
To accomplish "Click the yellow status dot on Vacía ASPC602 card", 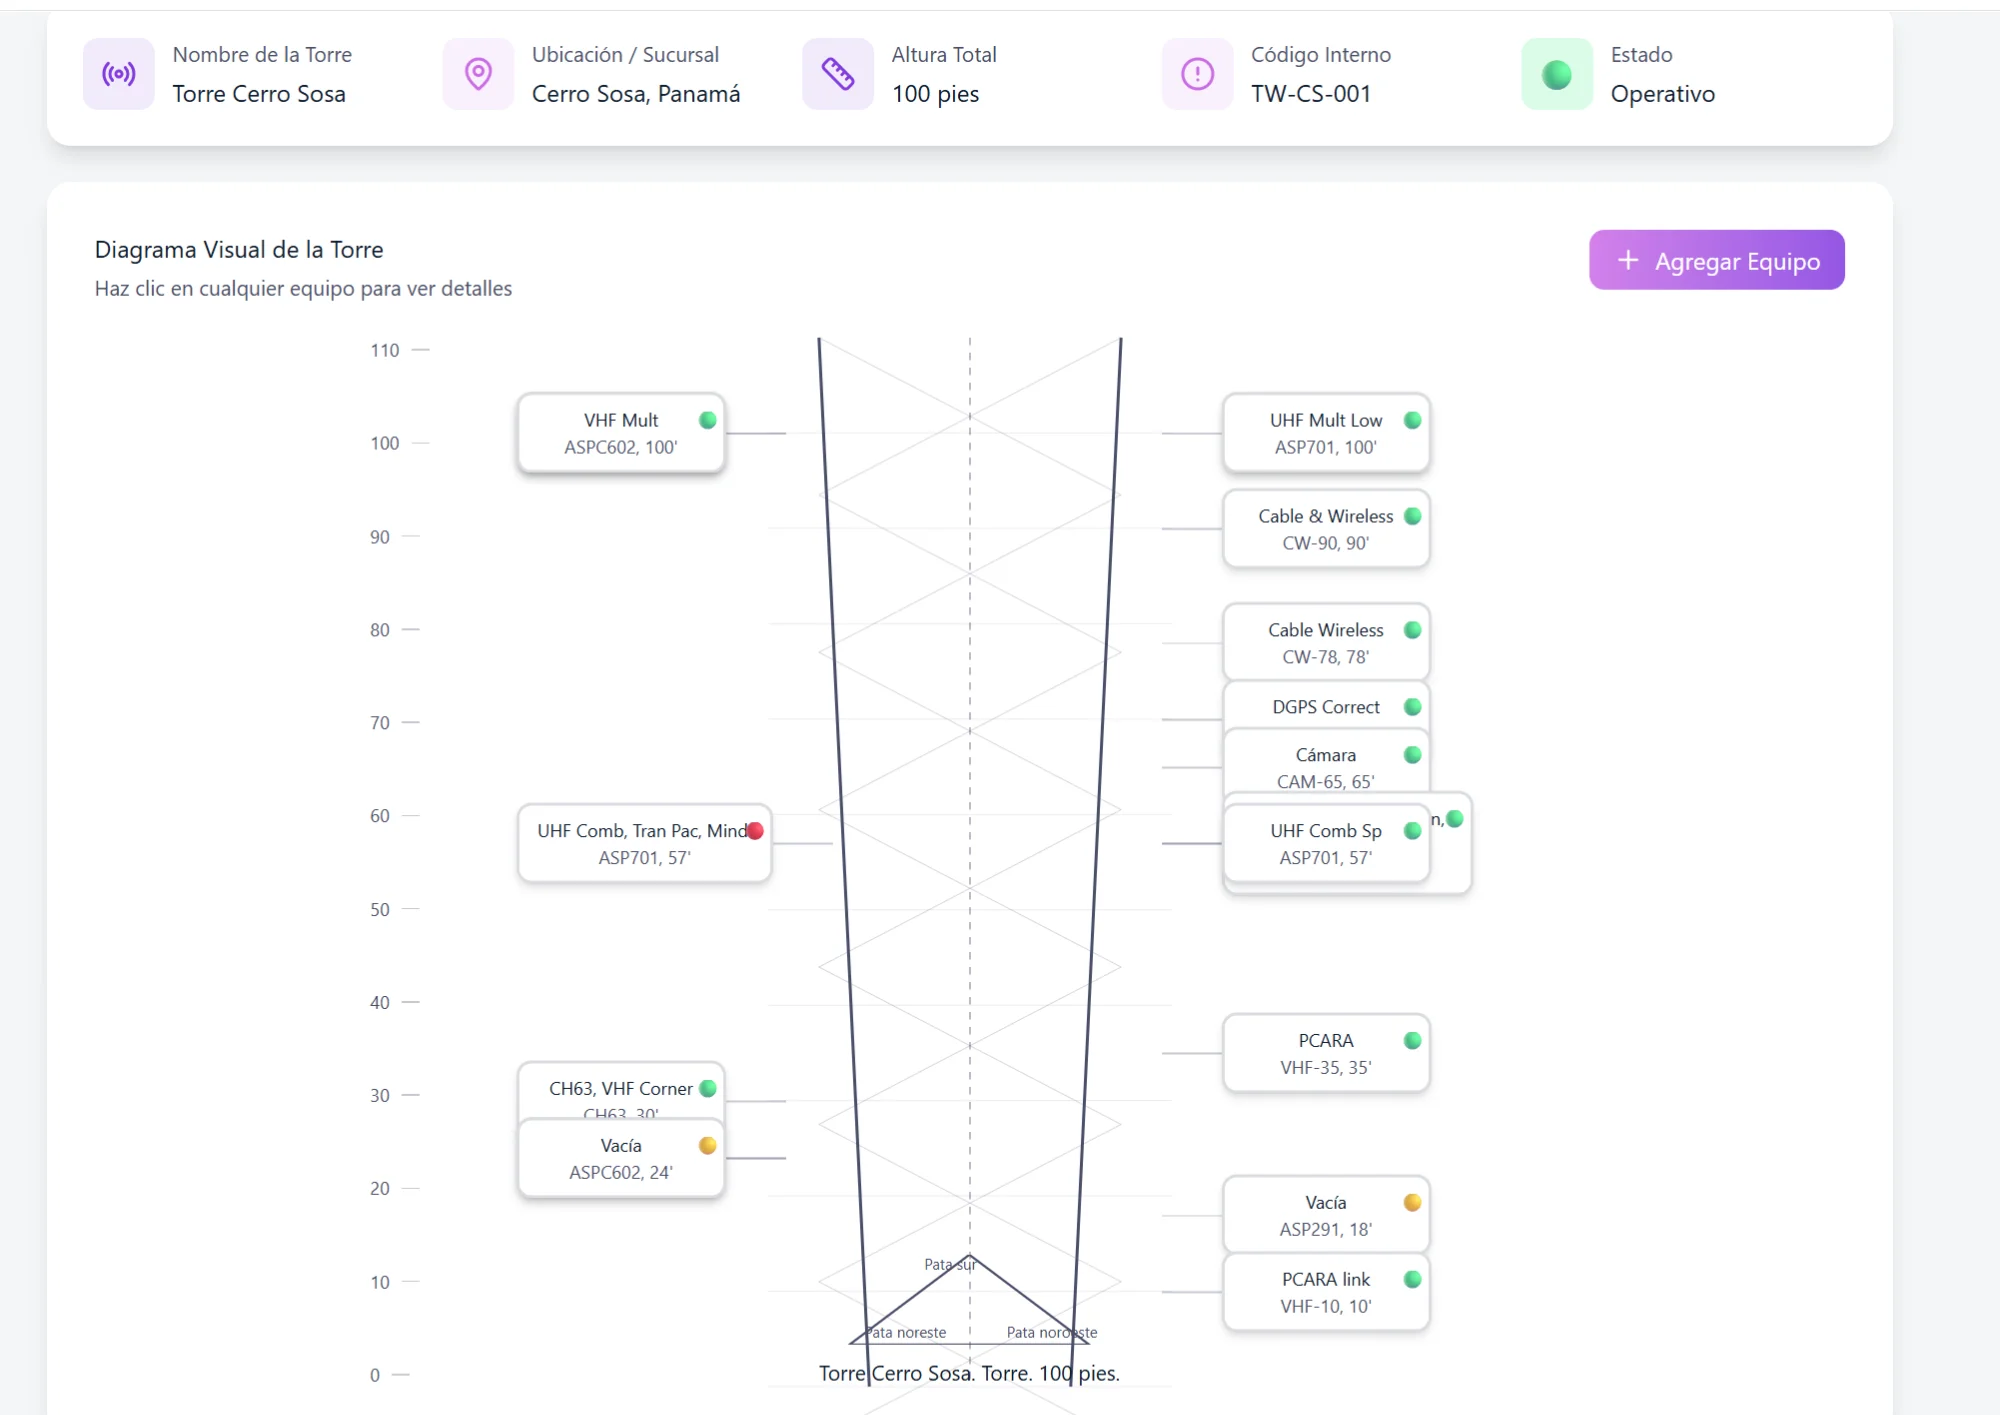I will coord(708,1146).
